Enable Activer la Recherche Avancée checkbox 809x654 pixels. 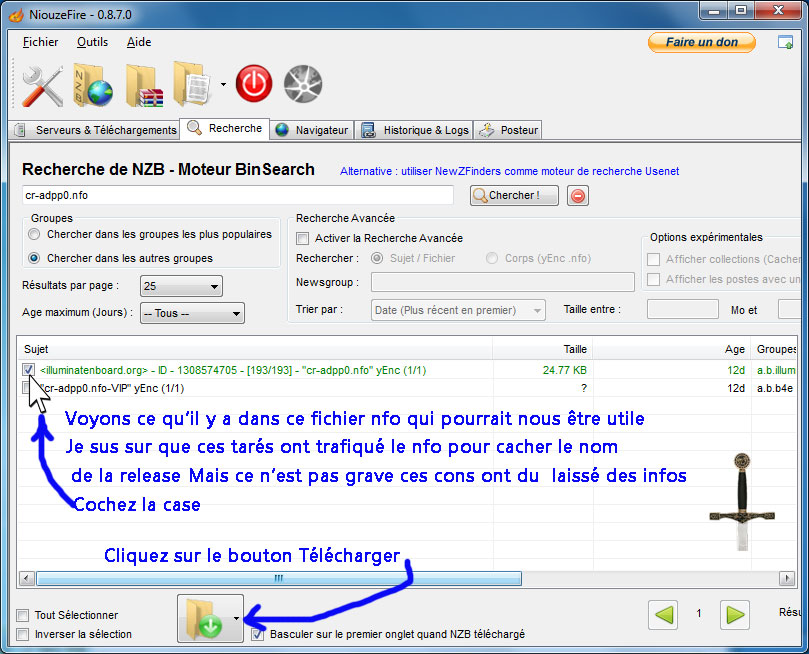[303, 238]
